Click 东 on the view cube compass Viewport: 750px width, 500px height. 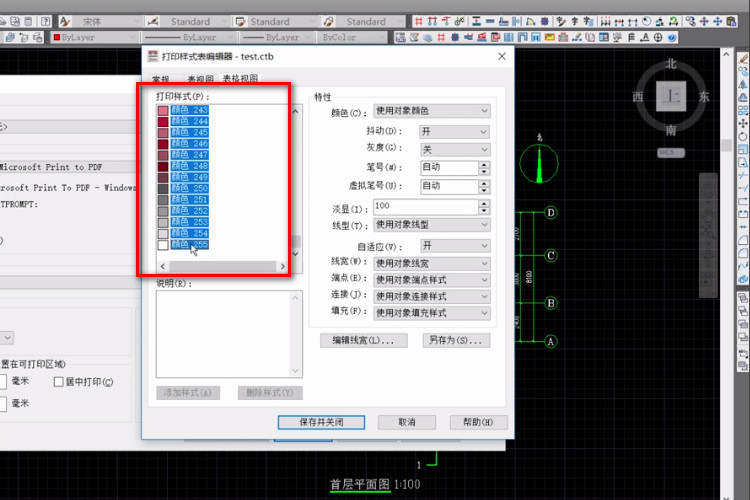[x=704, y=97]
